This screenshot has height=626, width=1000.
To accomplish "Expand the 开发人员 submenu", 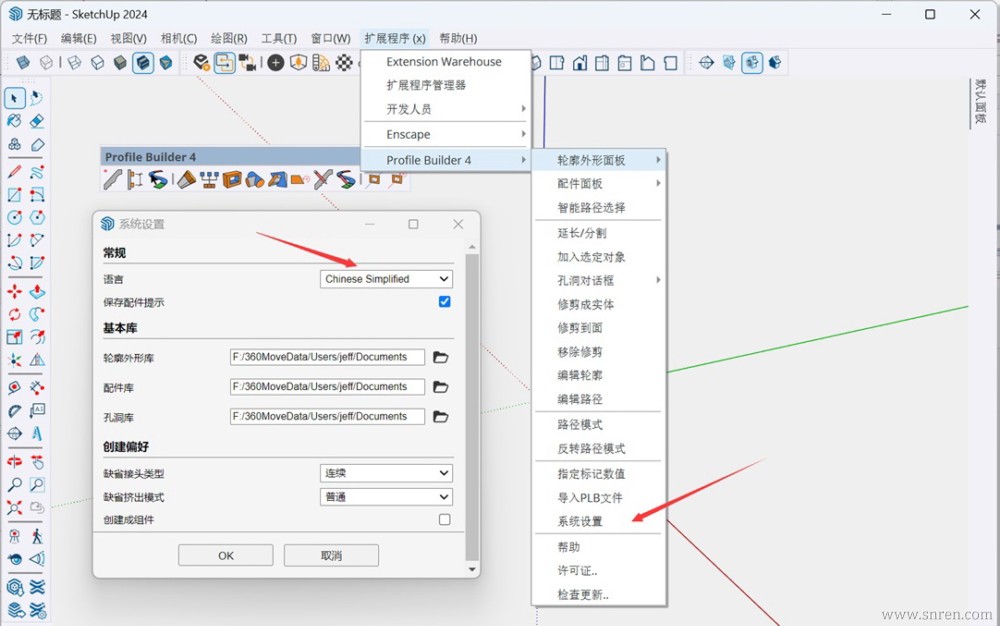I will [446, 109].
